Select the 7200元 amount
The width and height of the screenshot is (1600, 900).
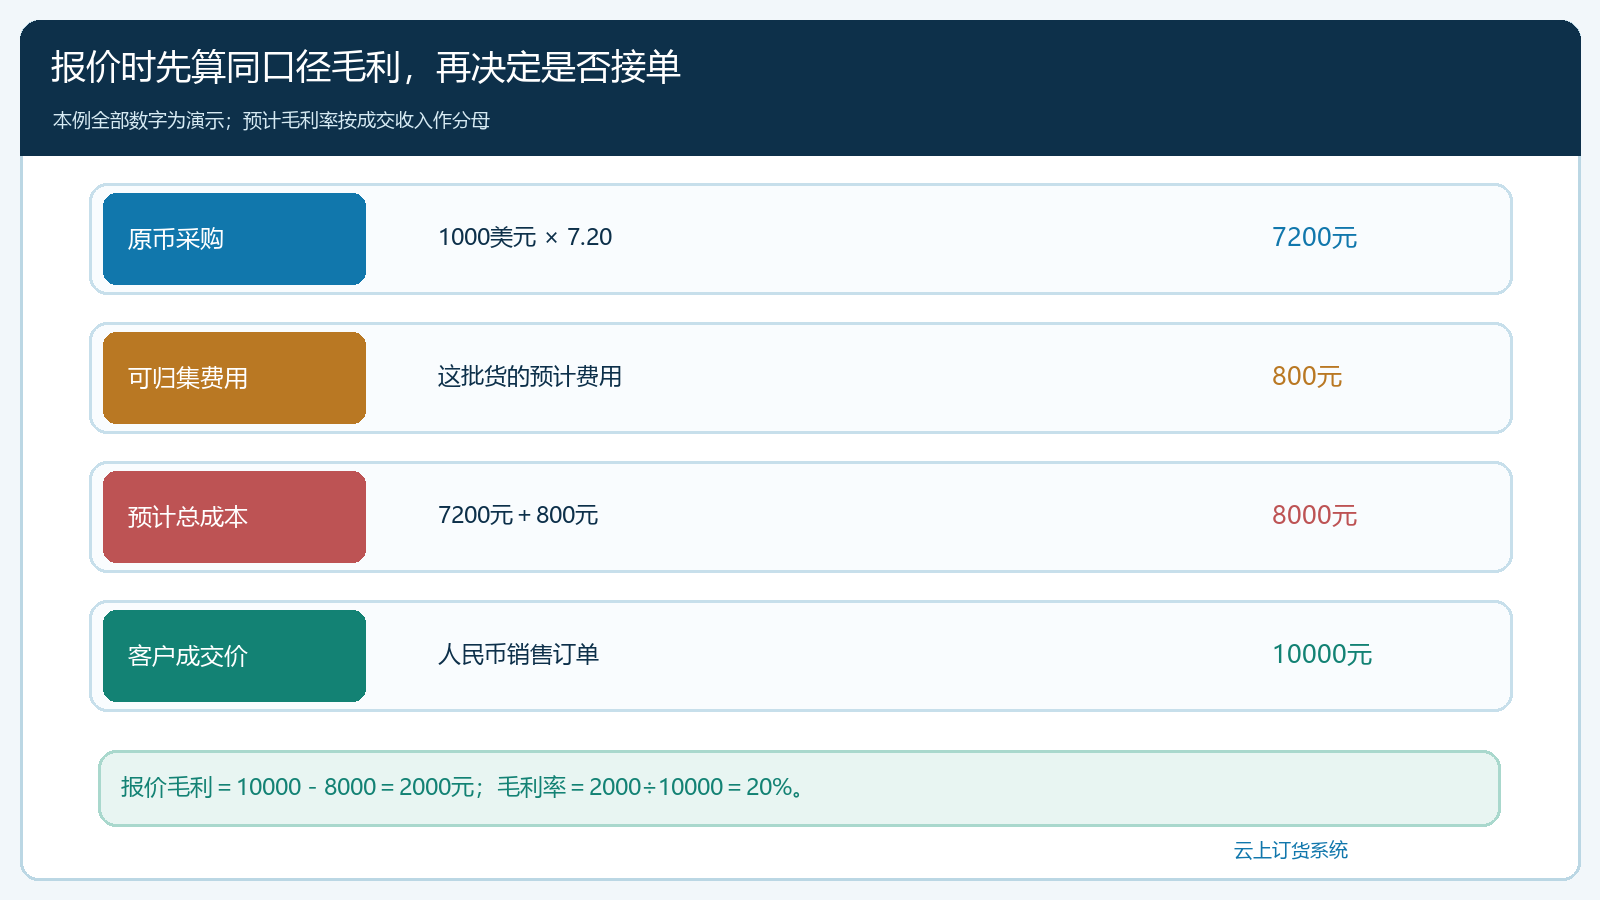(x=1314, y=238)
